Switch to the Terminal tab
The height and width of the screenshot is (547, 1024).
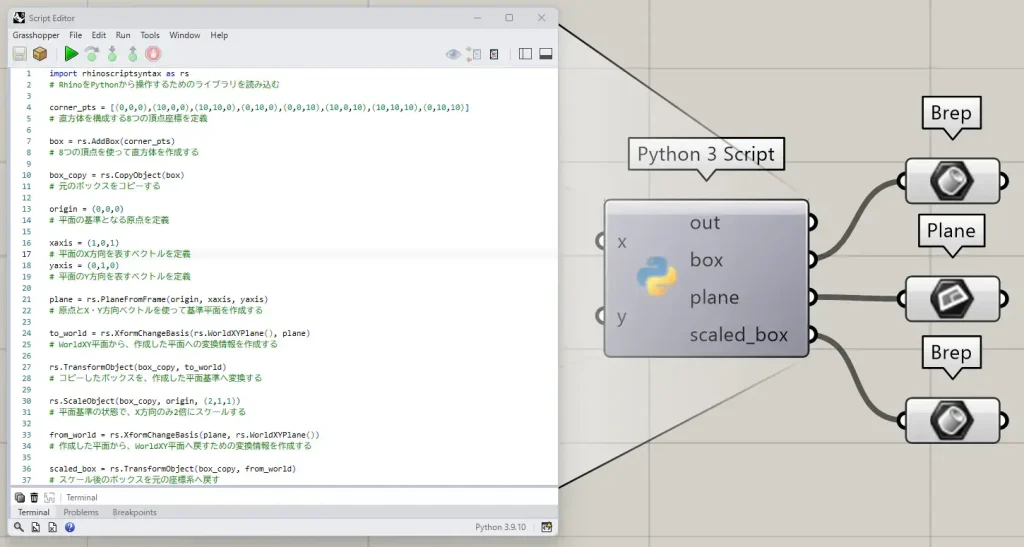33,512
